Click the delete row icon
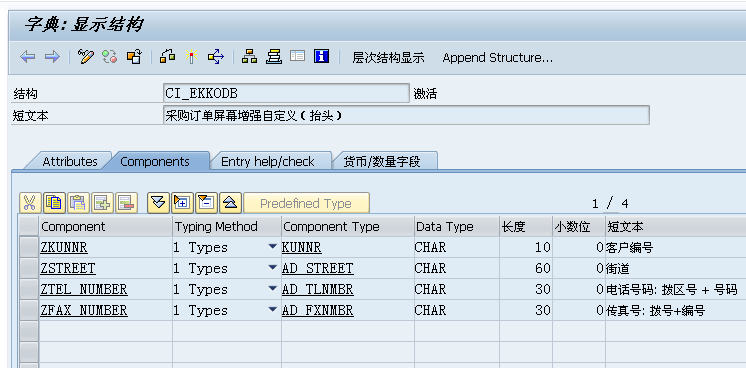 point(126,203)
